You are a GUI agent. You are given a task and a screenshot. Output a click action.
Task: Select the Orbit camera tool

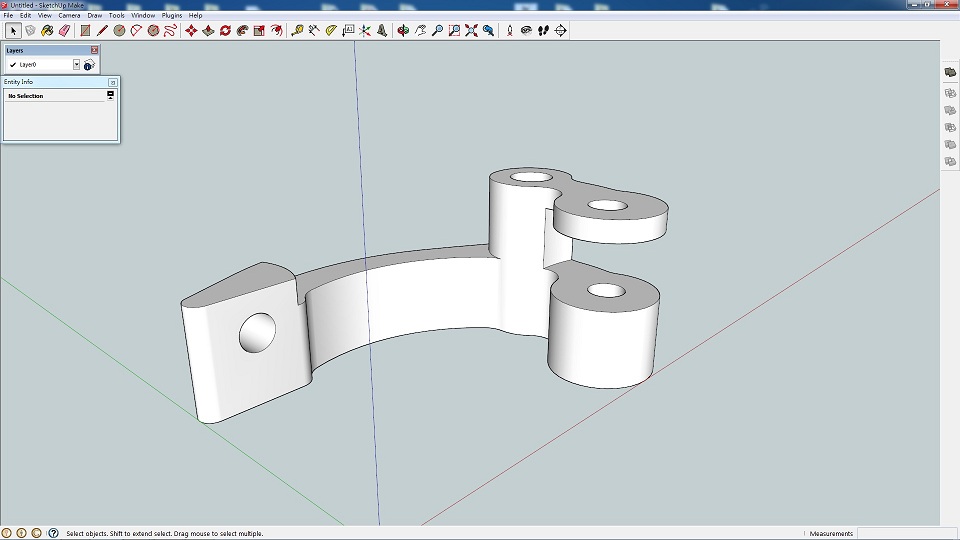click(403, 30)
